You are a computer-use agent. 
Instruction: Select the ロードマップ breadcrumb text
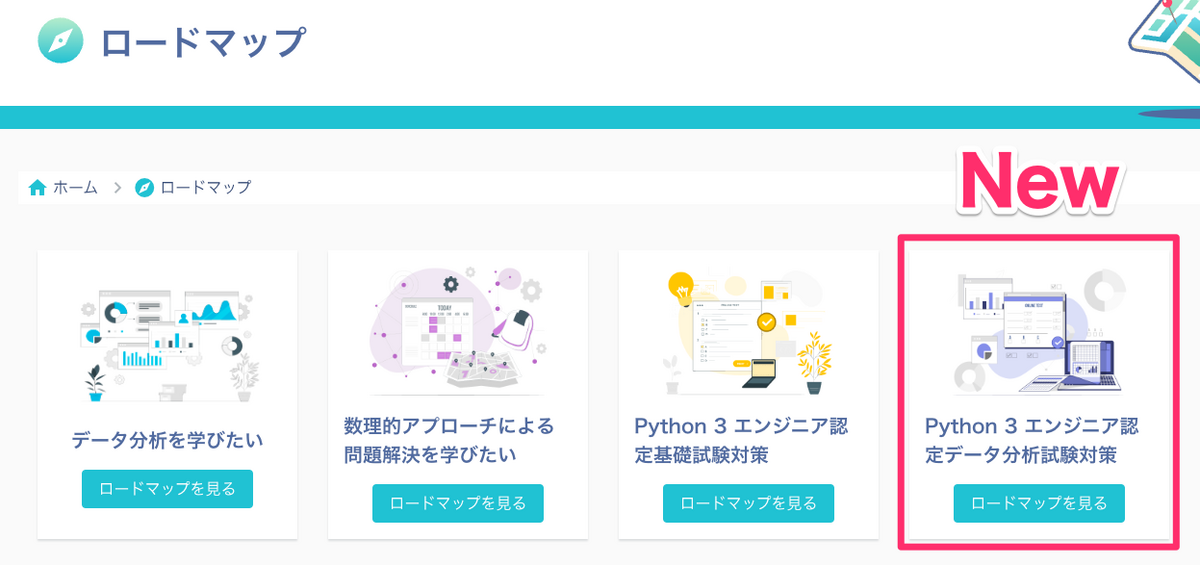coord(205,187)
